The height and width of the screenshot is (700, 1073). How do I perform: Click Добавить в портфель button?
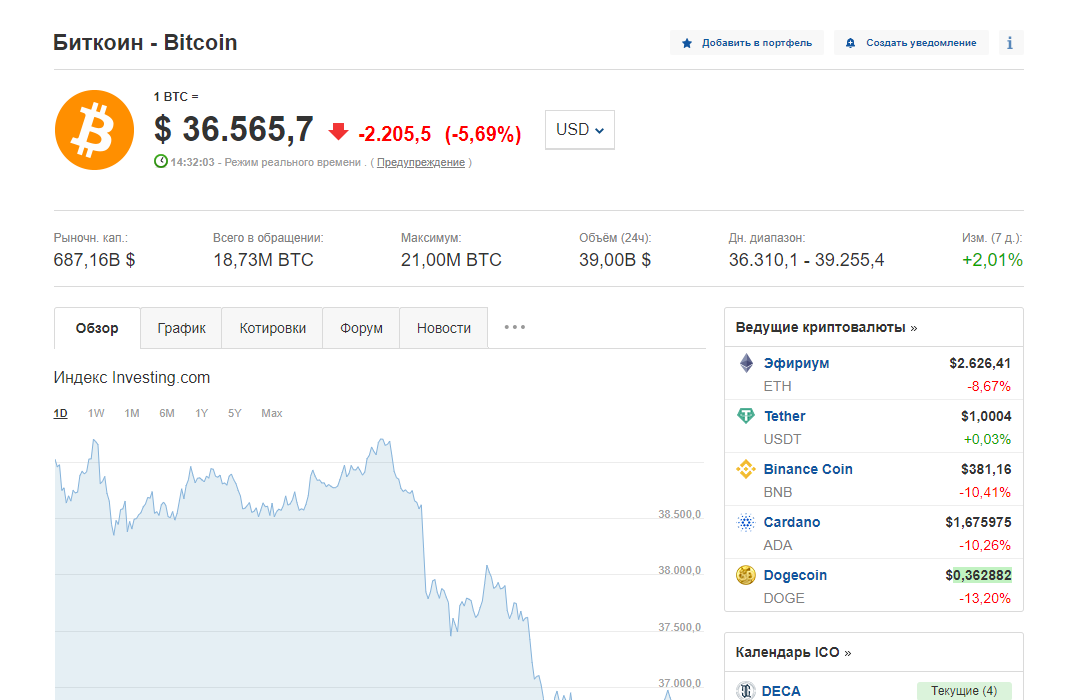click(x=747, y=42)
